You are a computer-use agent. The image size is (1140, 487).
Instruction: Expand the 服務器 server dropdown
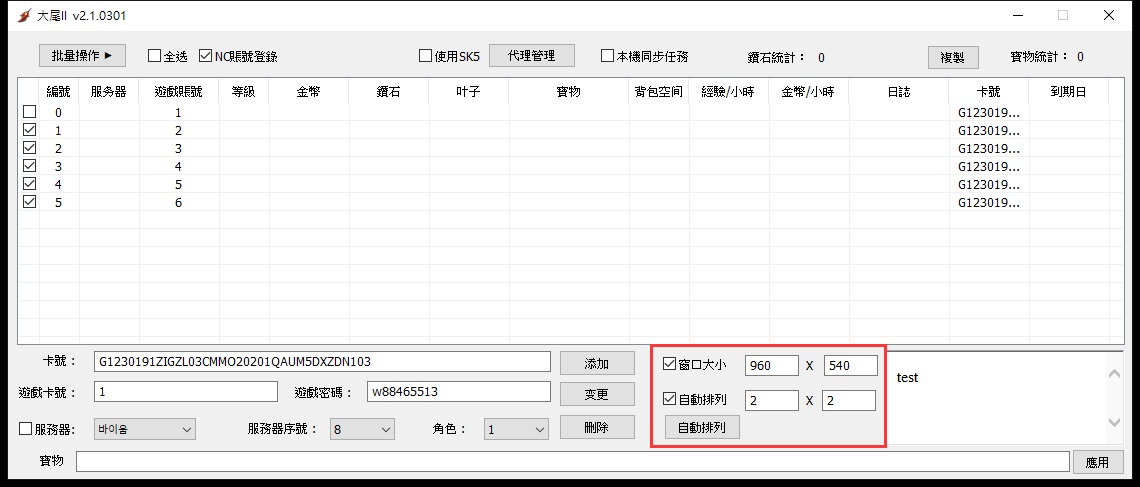145,429
